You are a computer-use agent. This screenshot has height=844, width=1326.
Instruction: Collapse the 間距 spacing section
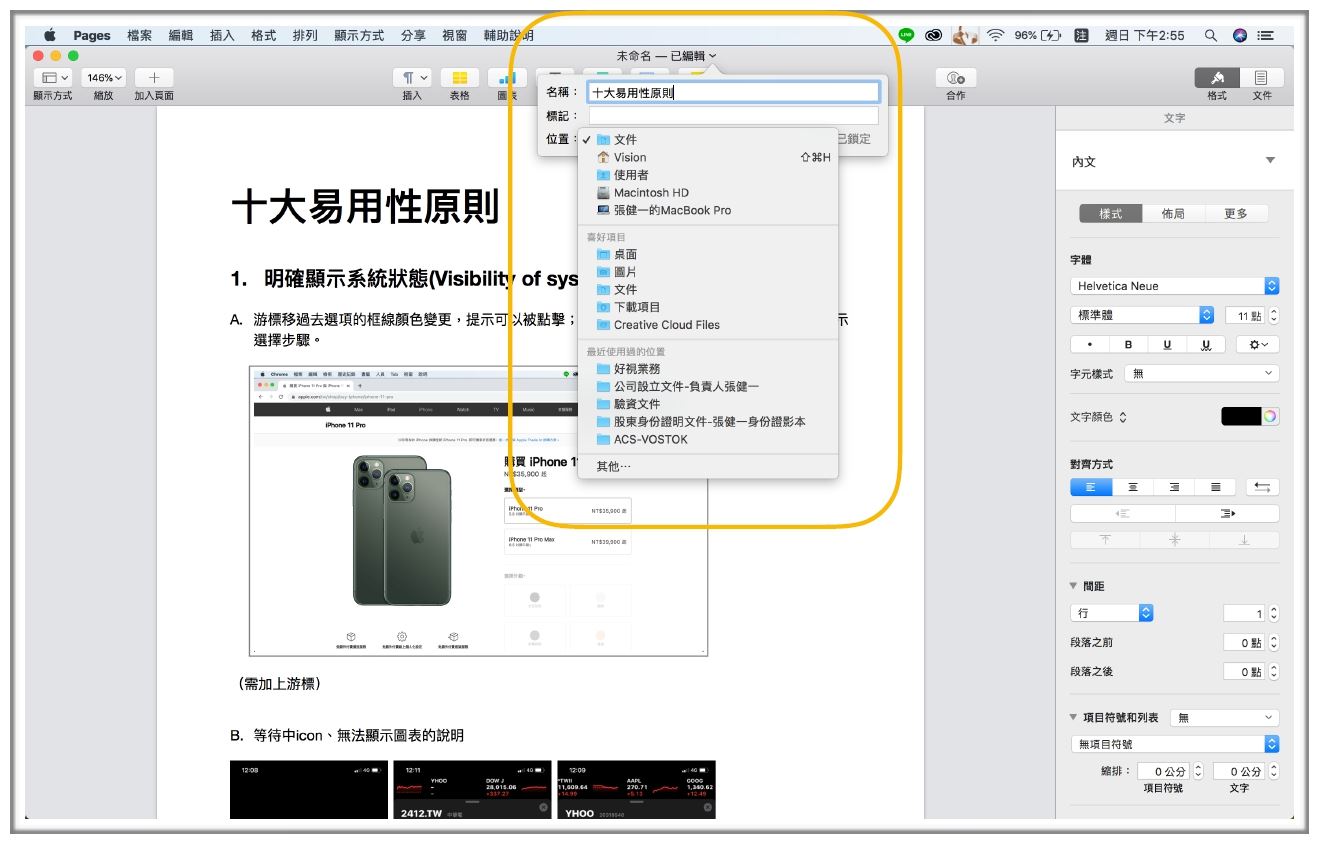coord(1074,586)
